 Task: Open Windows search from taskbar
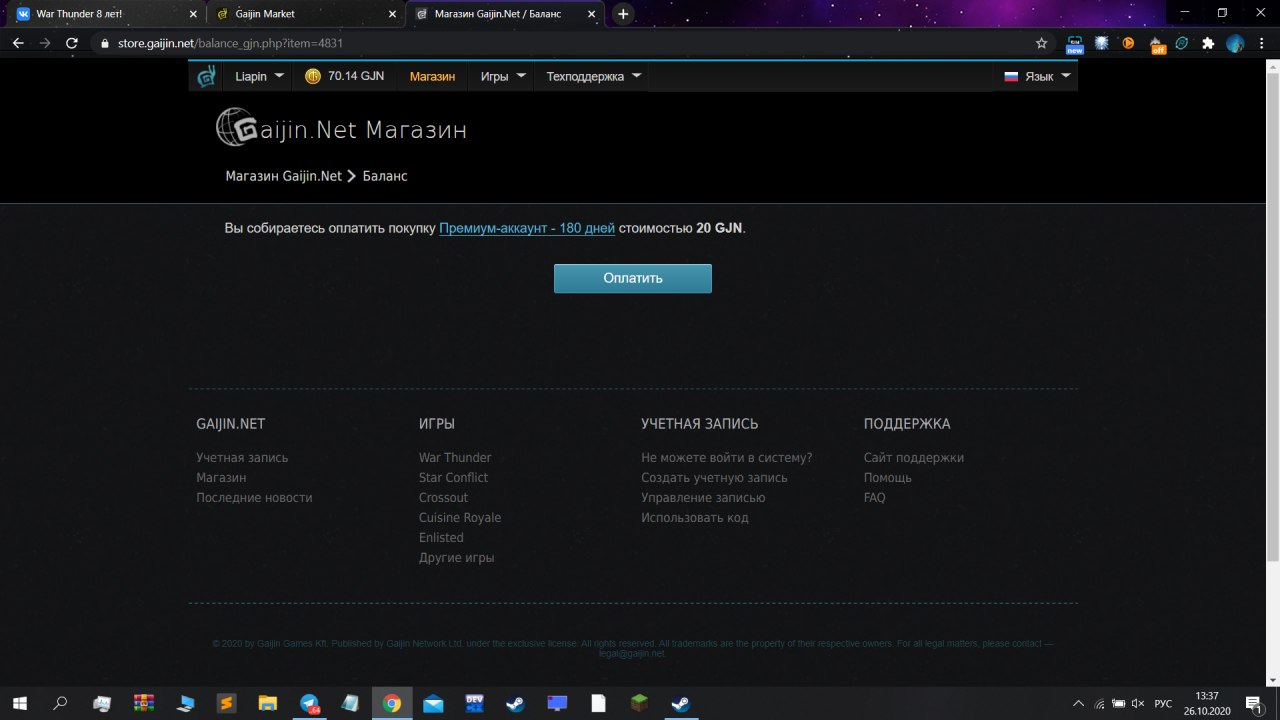[x=60, y=703]
